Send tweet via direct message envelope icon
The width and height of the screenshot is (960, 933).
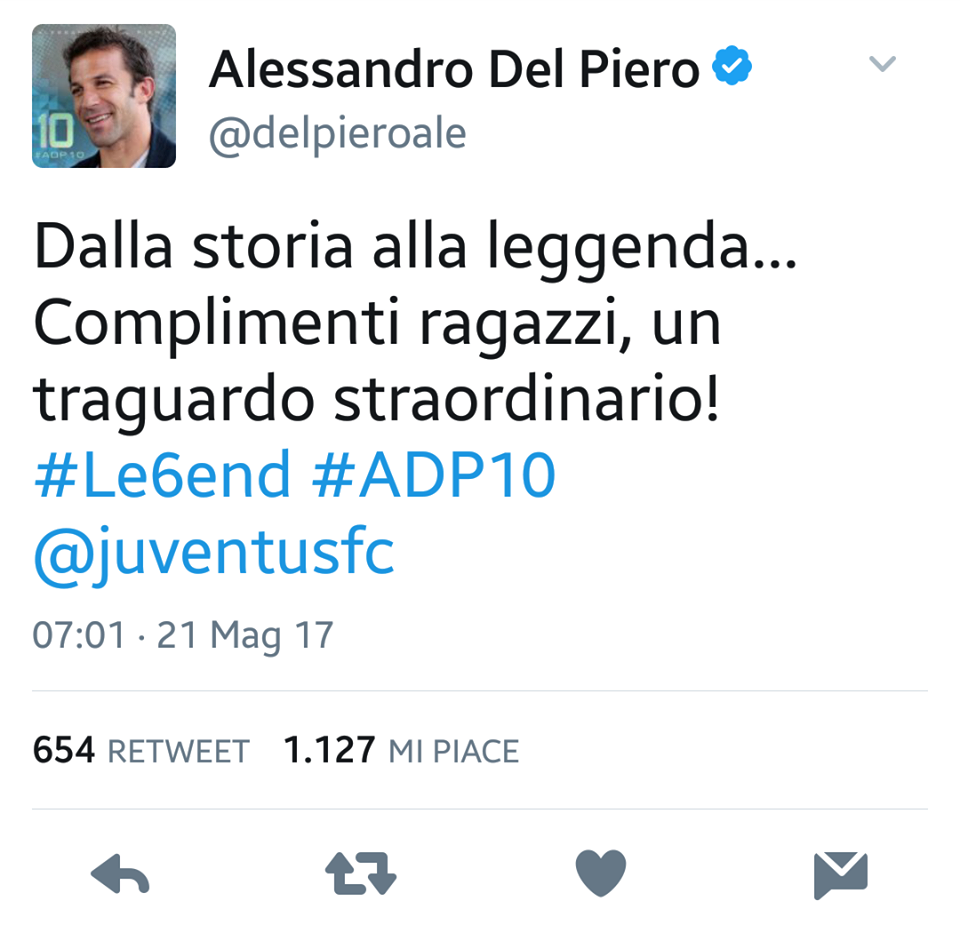tap(841, 875)
